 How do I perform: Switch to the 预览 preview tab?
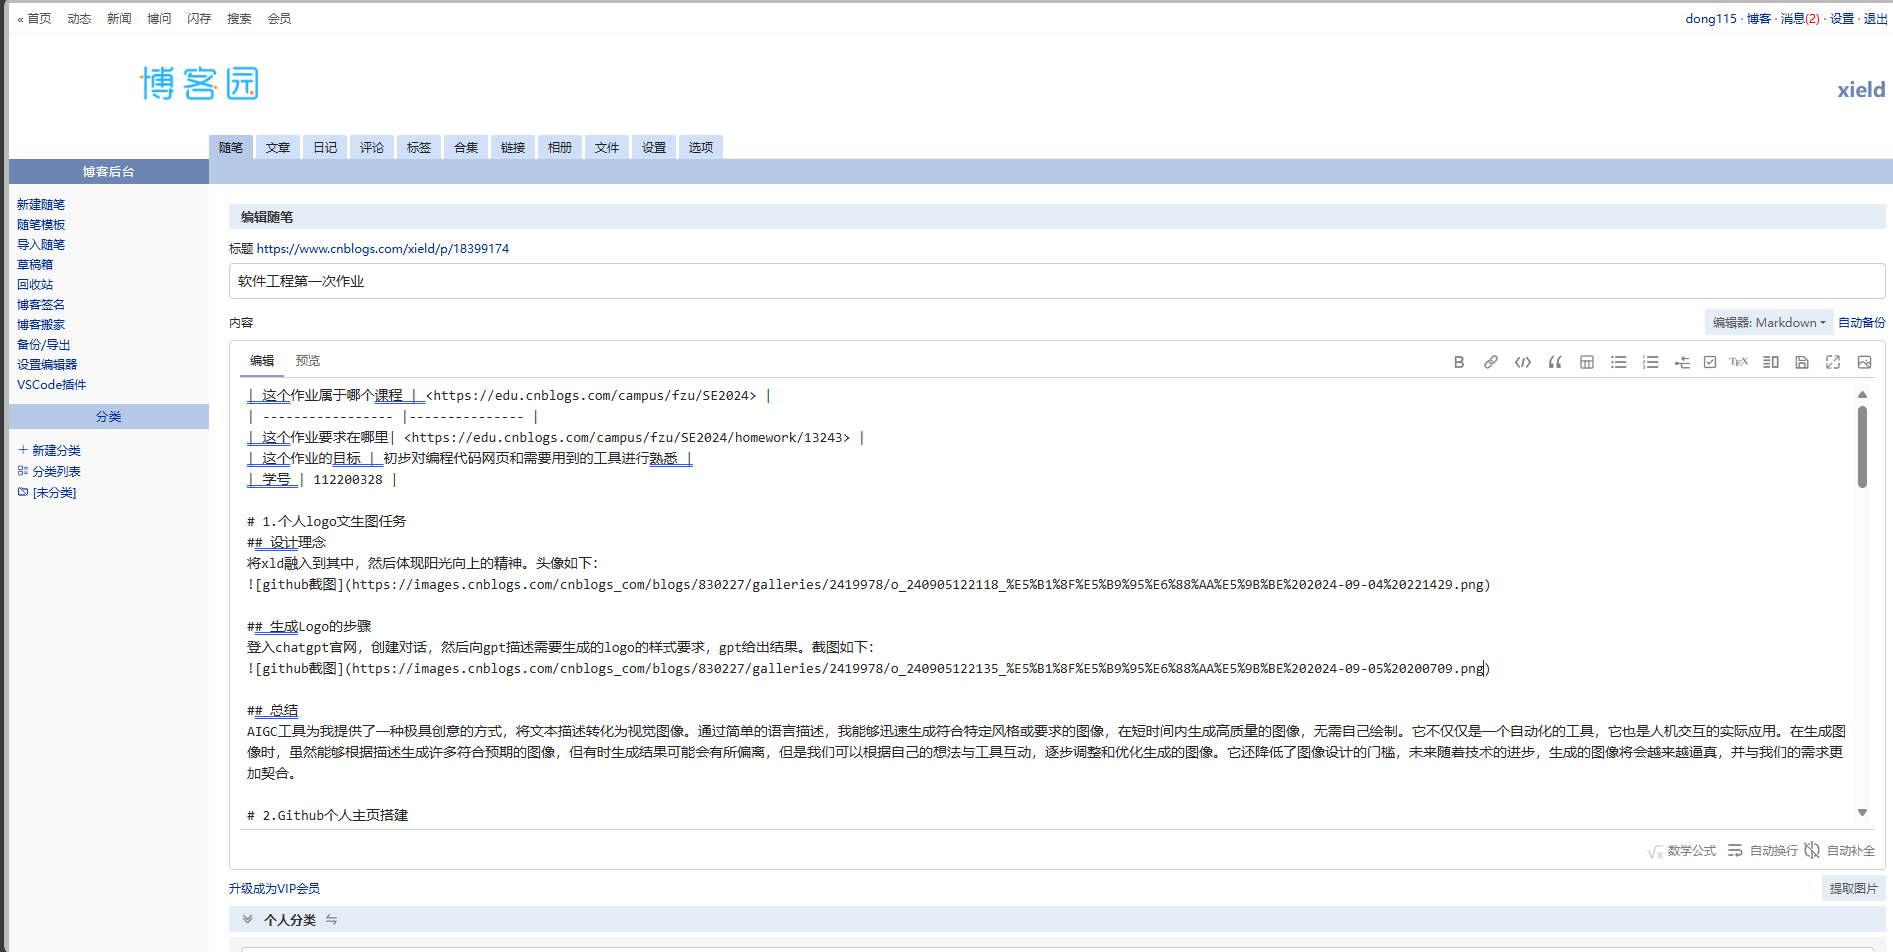[308, 361]
